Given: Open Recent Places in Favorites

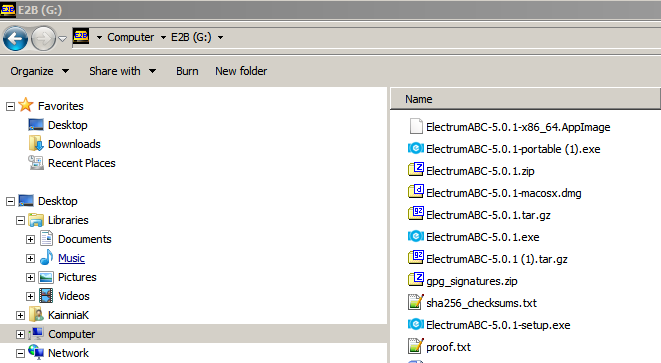Looking at the screenshot, I should point(81,163).
